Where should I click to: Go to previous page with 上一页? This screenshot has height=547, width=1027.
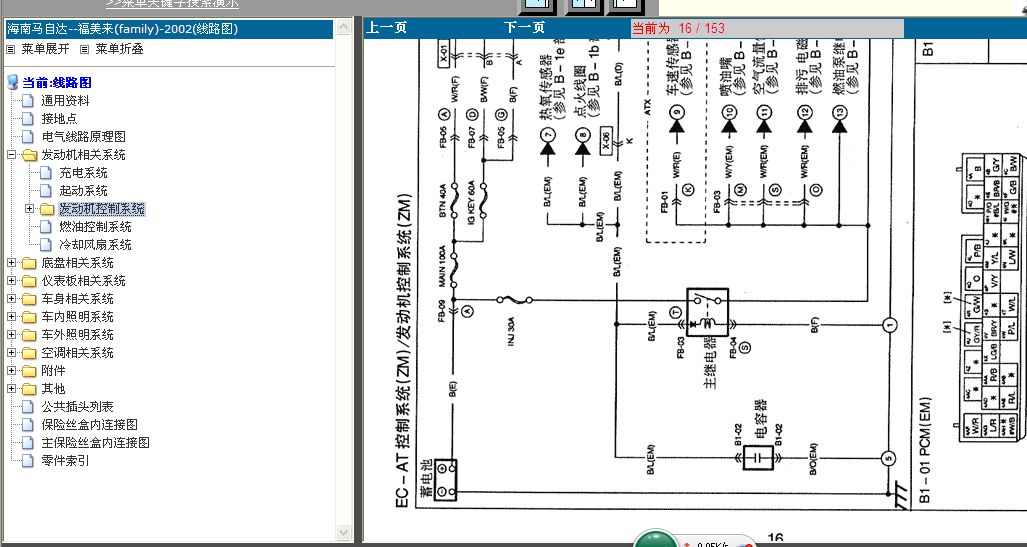[386, 28]
